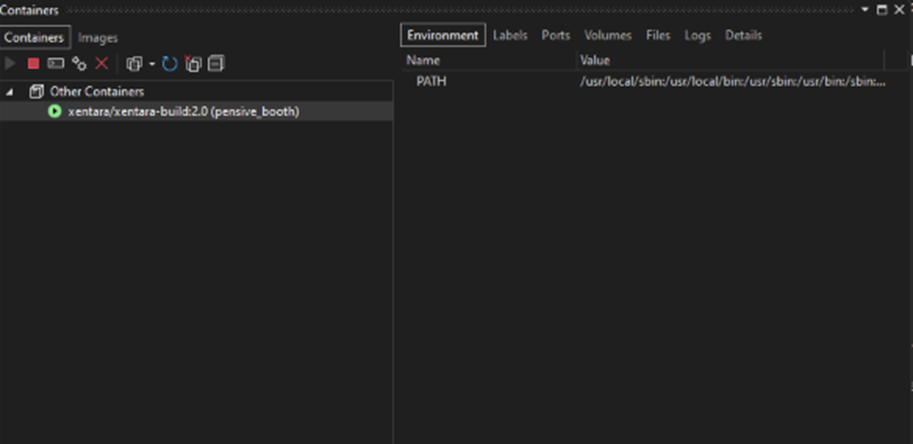Viewport: 913px width, 444px height.
Task: Collapse the Other Containers tree group
Action: pos(11,92)
